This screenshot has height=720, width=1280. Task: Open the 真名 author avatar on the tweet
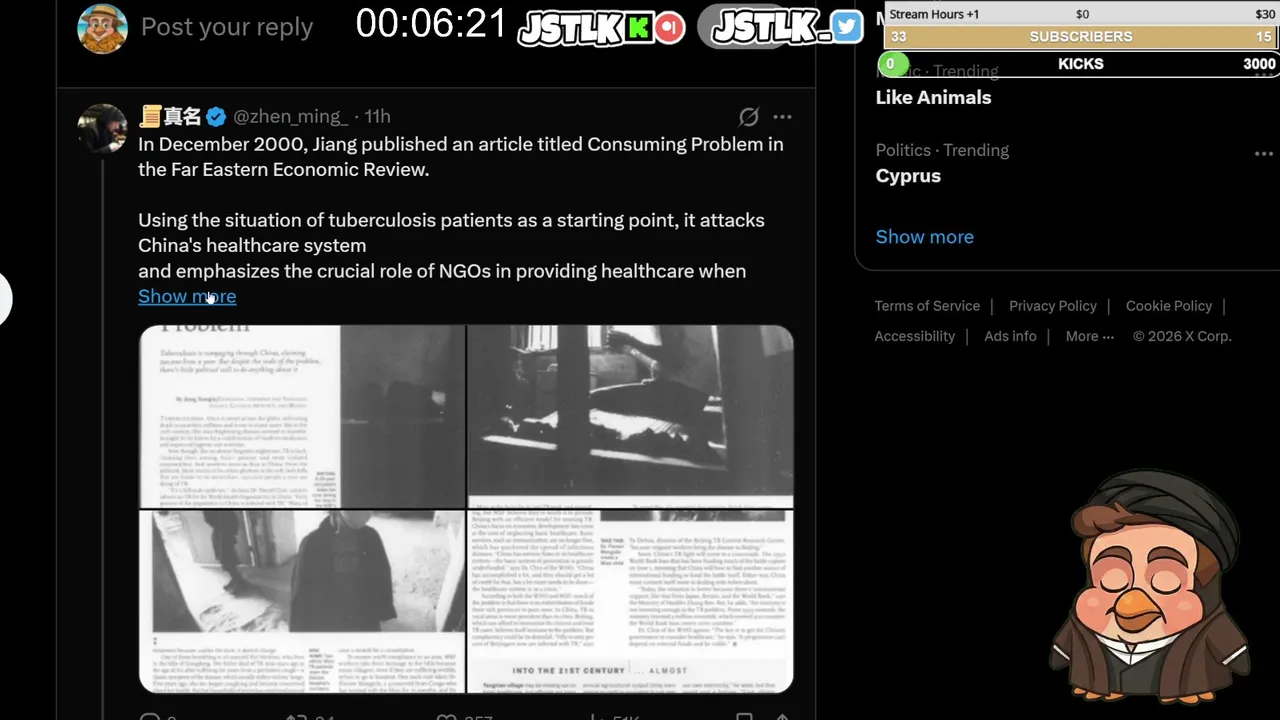[x=103, y=128]
